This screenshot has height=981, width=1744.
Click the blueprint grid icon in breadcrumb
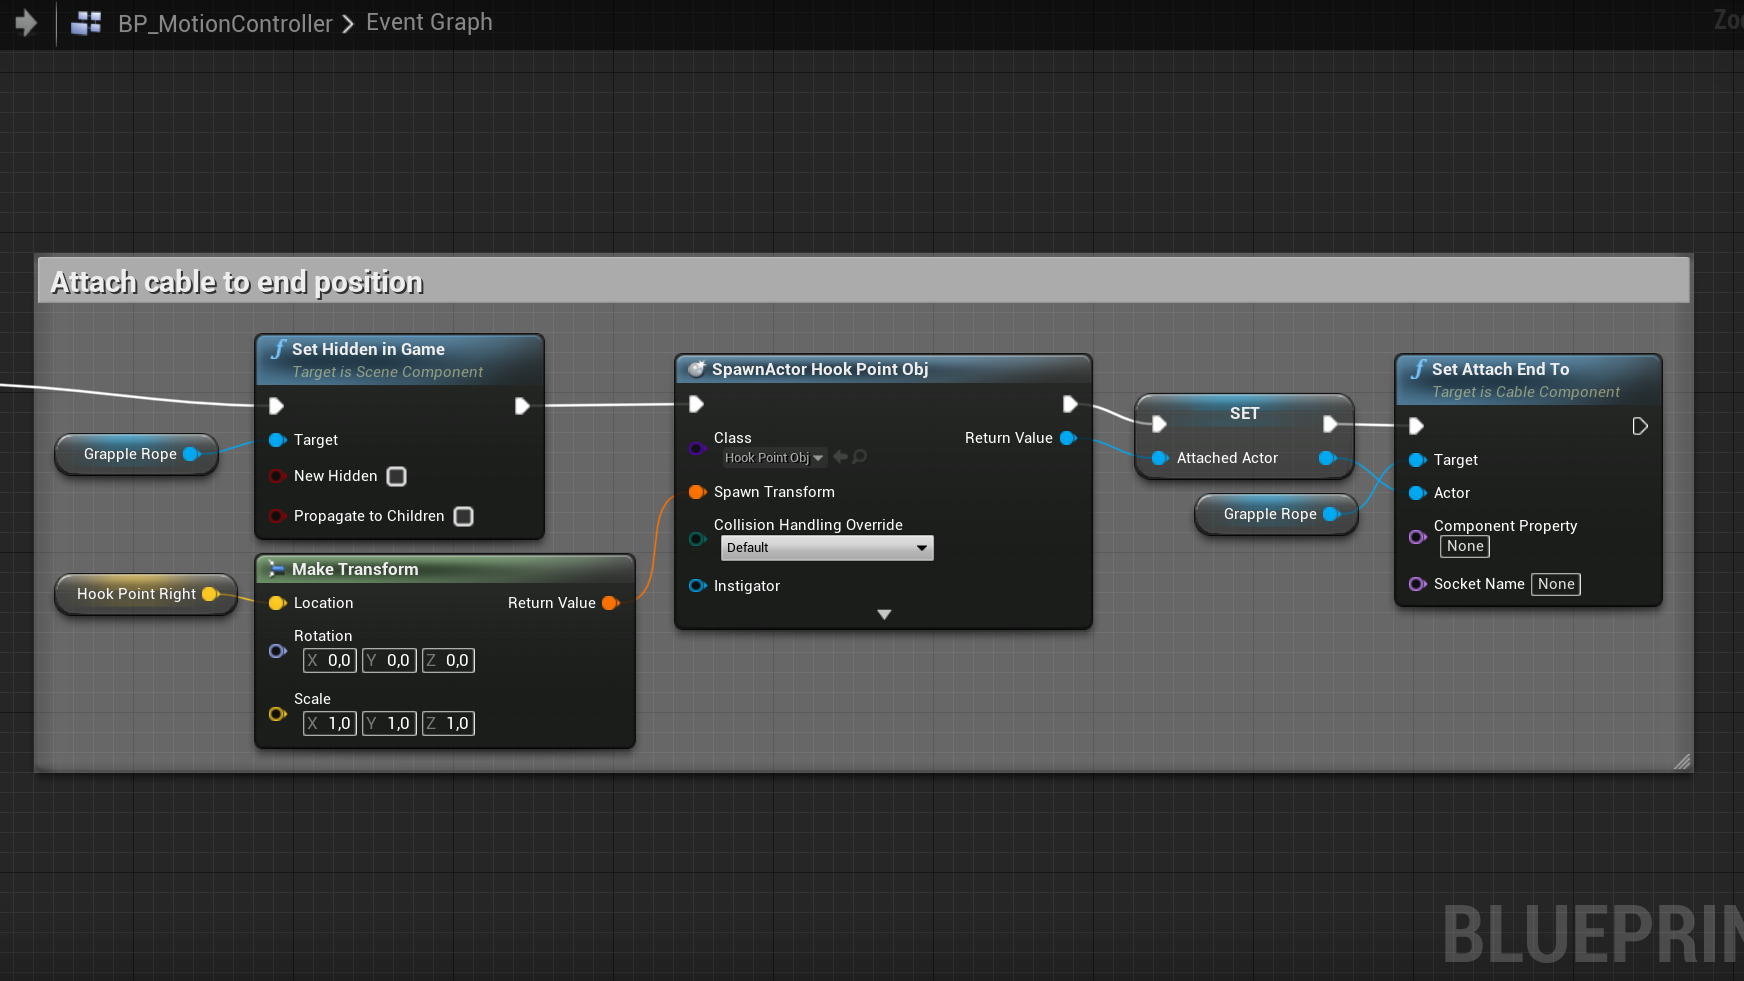(87, 23)
